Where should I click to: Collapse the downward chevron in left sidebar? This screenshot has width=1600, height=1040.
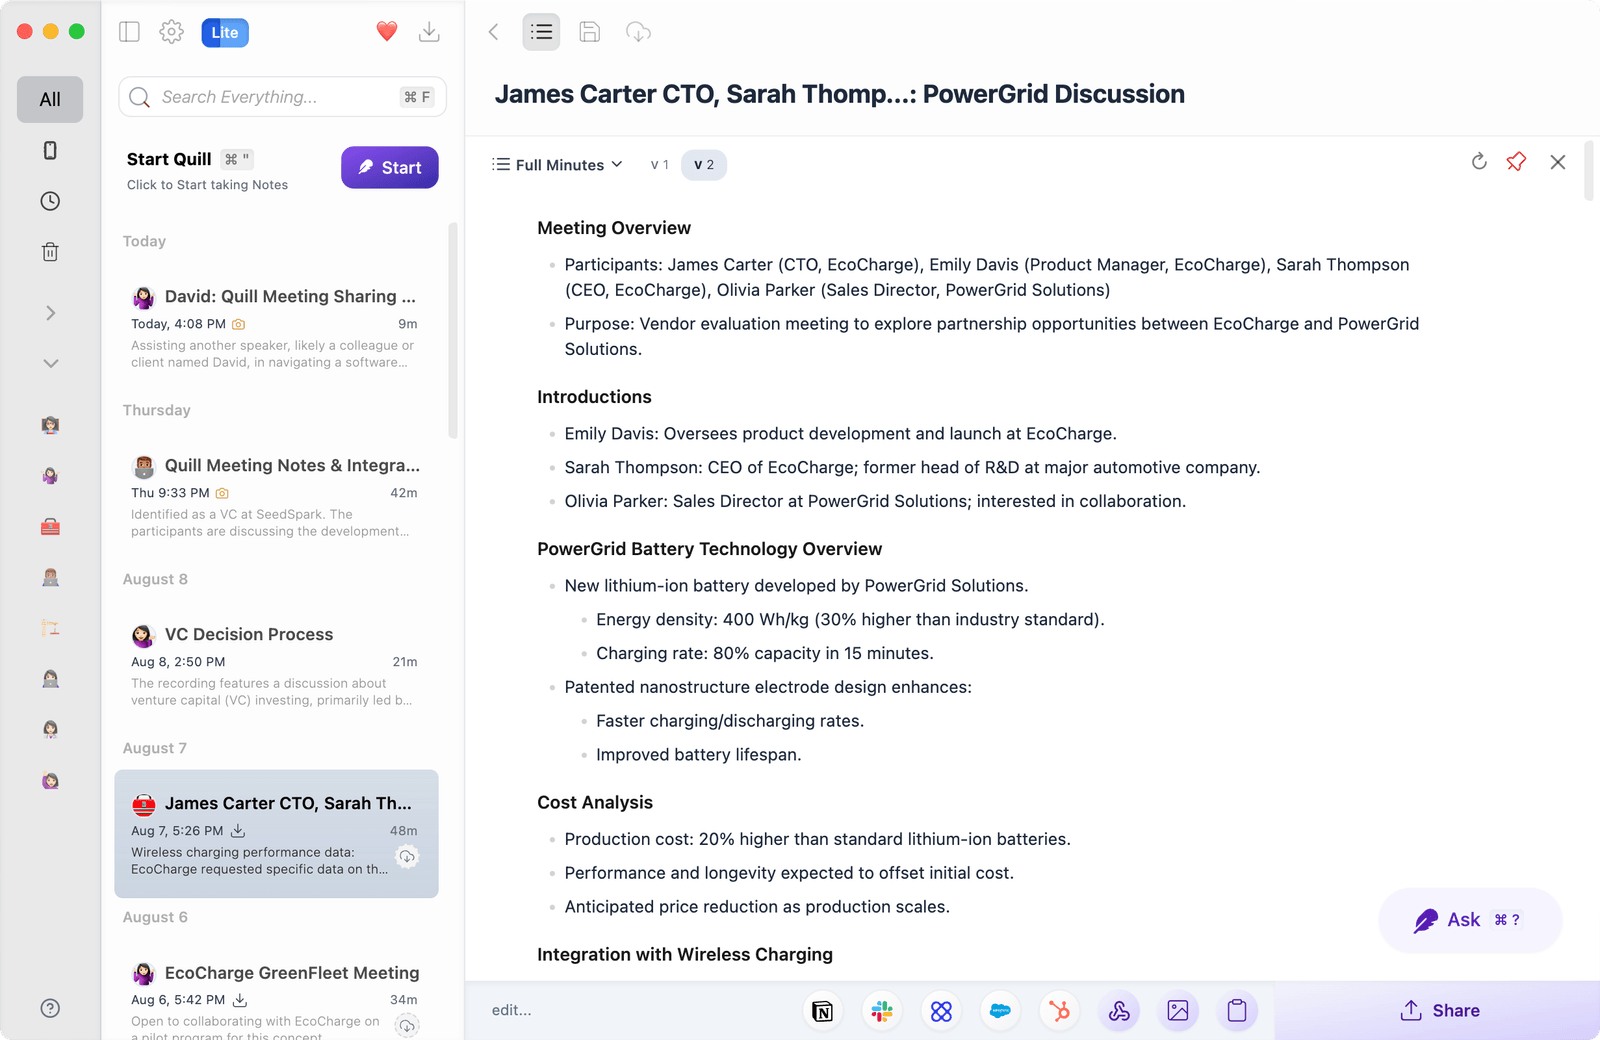(50, 363)
